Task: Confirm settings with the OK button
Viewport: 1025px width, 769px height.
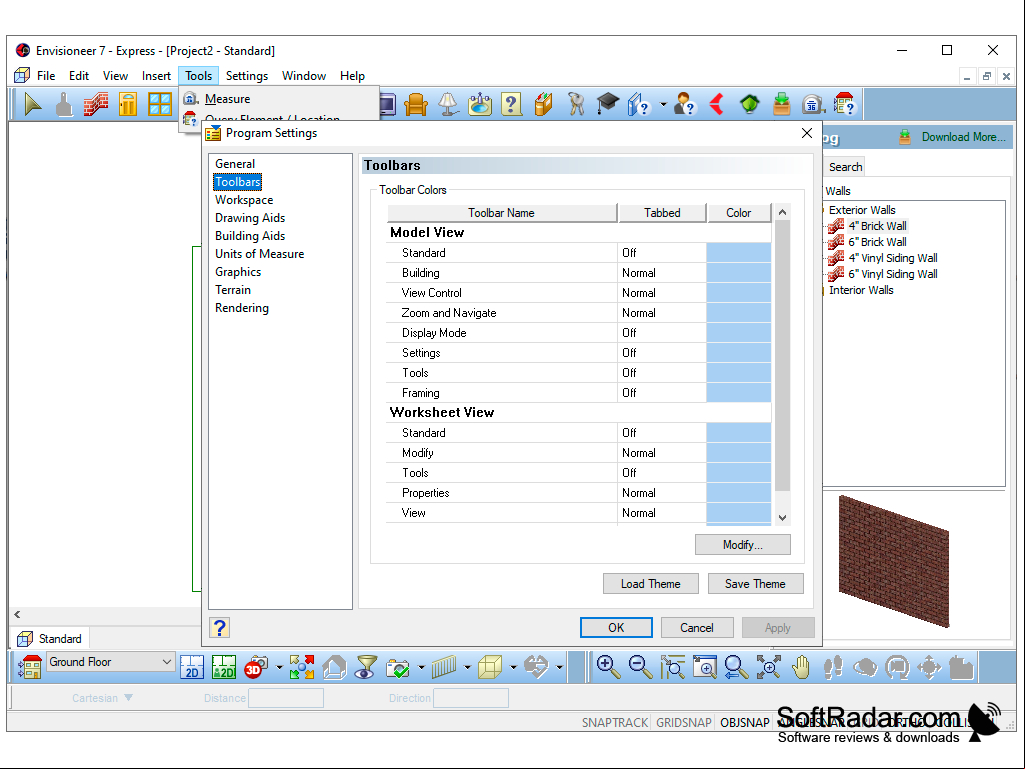Action: [x=616, y=628]
